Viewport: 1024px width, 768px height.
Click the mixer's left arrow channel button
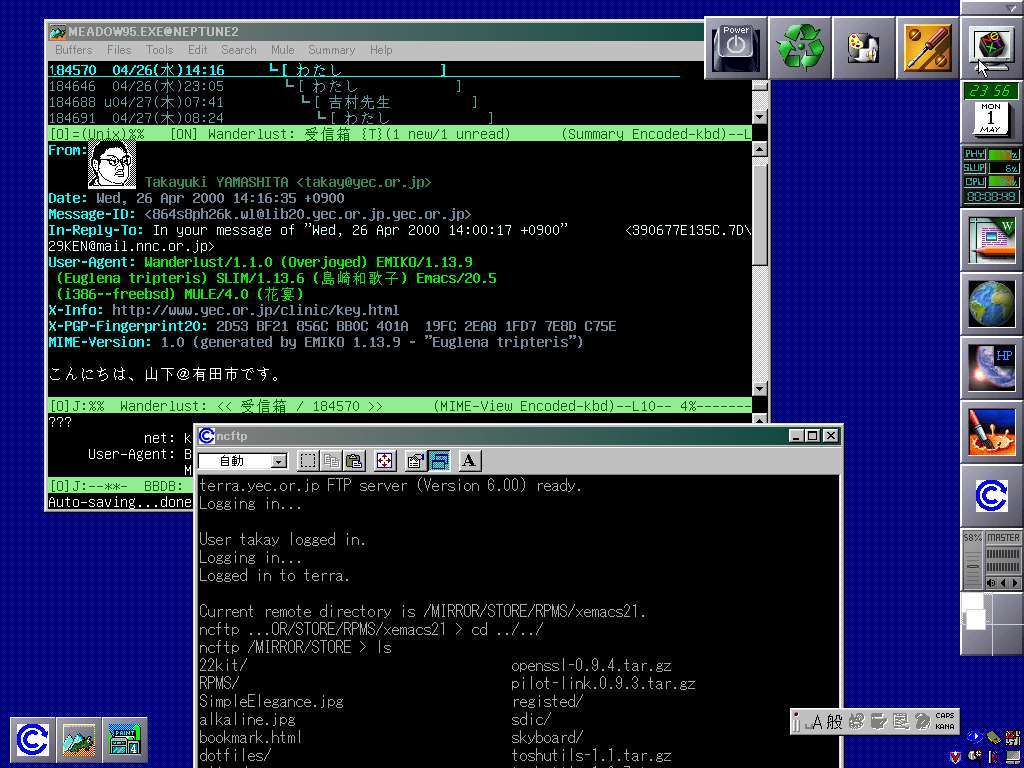point(1004,583)
